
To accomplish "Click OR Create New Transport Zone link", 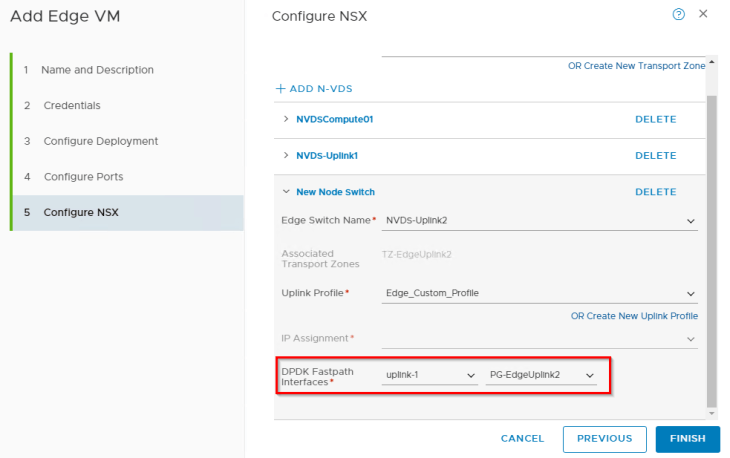I will pos(635,65).
